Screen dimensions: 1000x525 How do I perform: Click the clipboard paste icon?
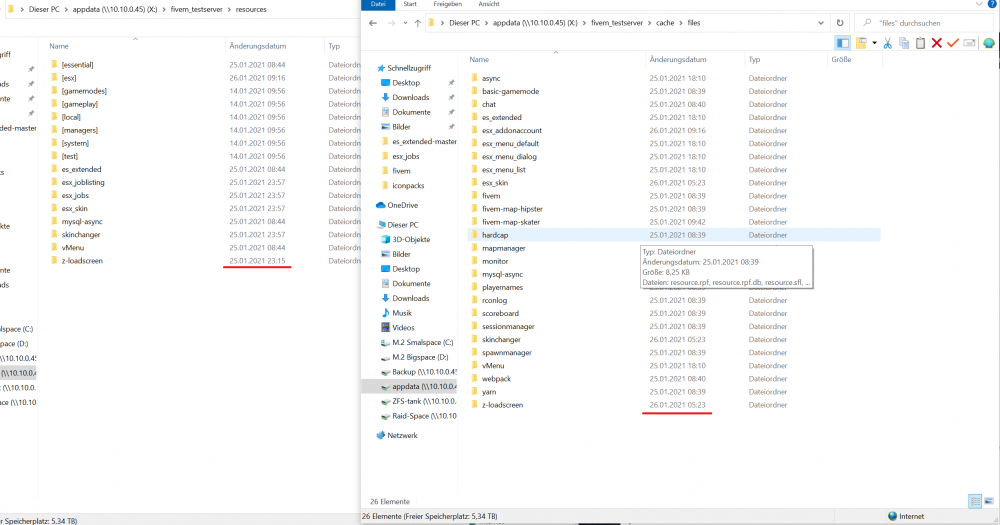point(920,43)
